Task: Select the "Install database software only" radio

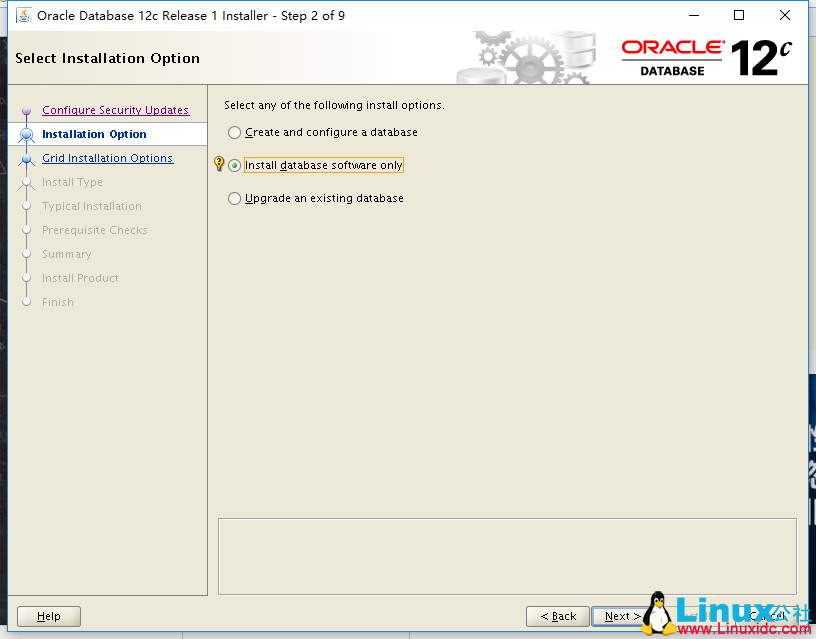Action: click(x=233, y=165)
